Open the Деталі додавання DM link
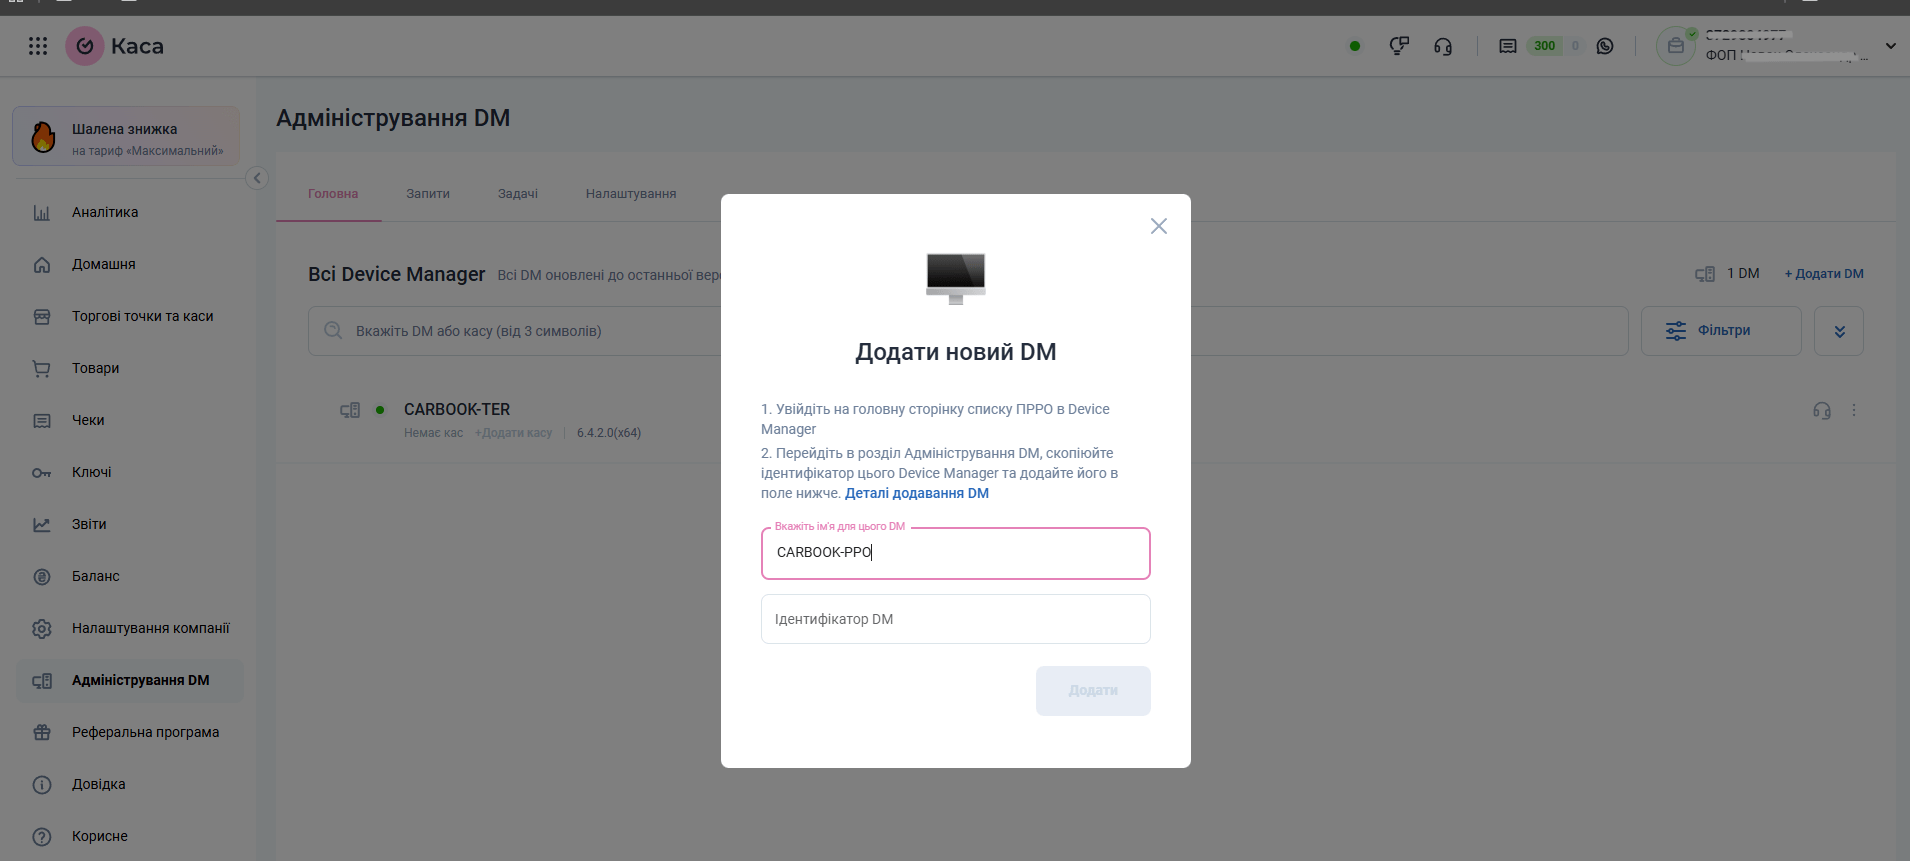This screenshot has width=1910, height=861. pyautogui.click(x=916, y=493)
